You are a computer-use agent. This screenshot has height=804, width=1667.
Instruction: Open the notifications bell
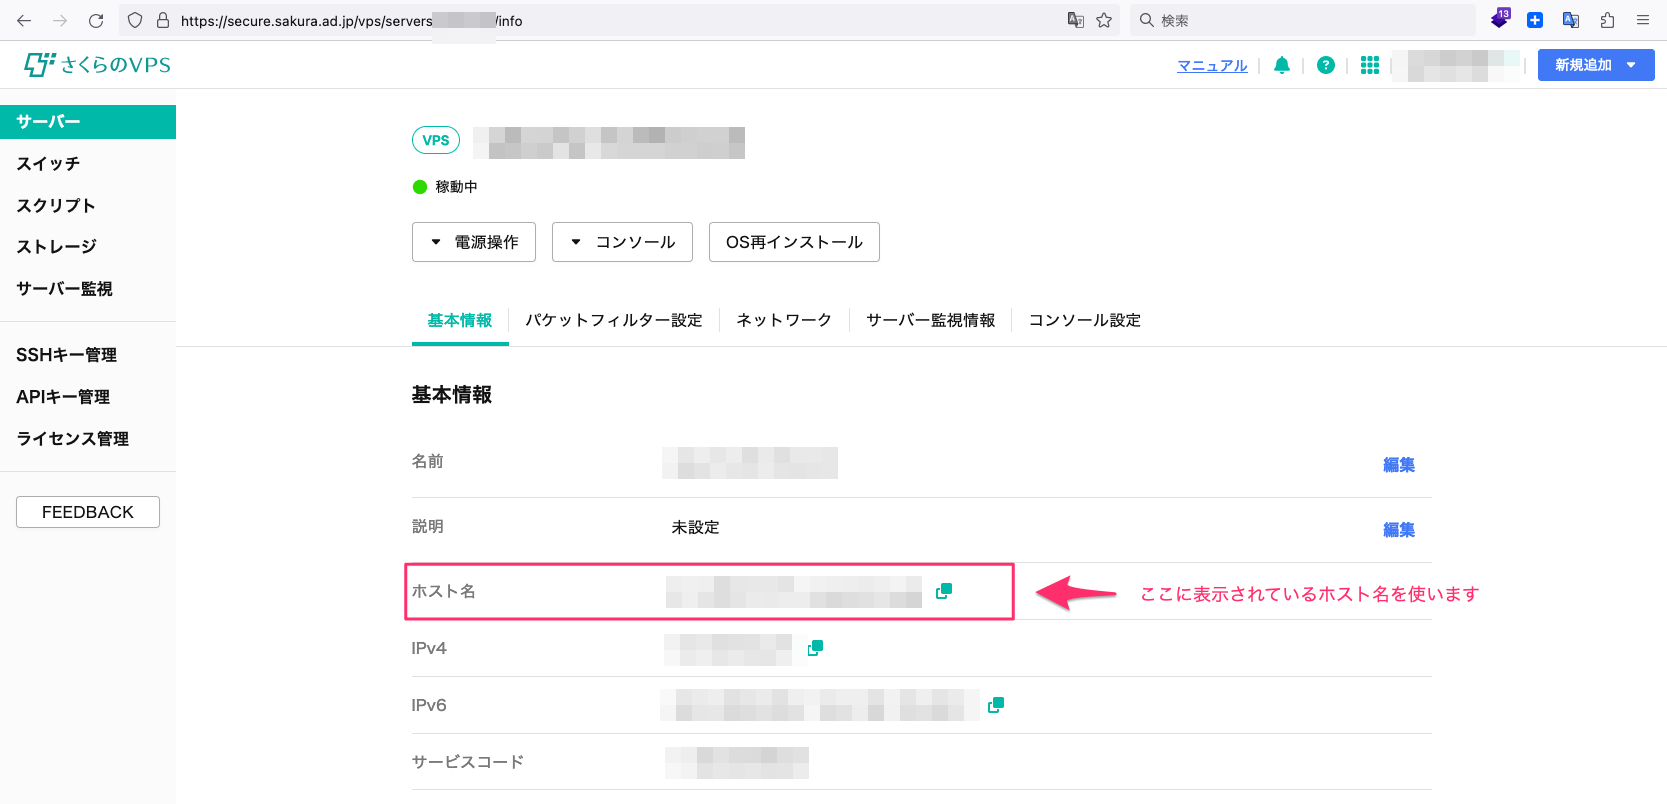point(1281,65)
